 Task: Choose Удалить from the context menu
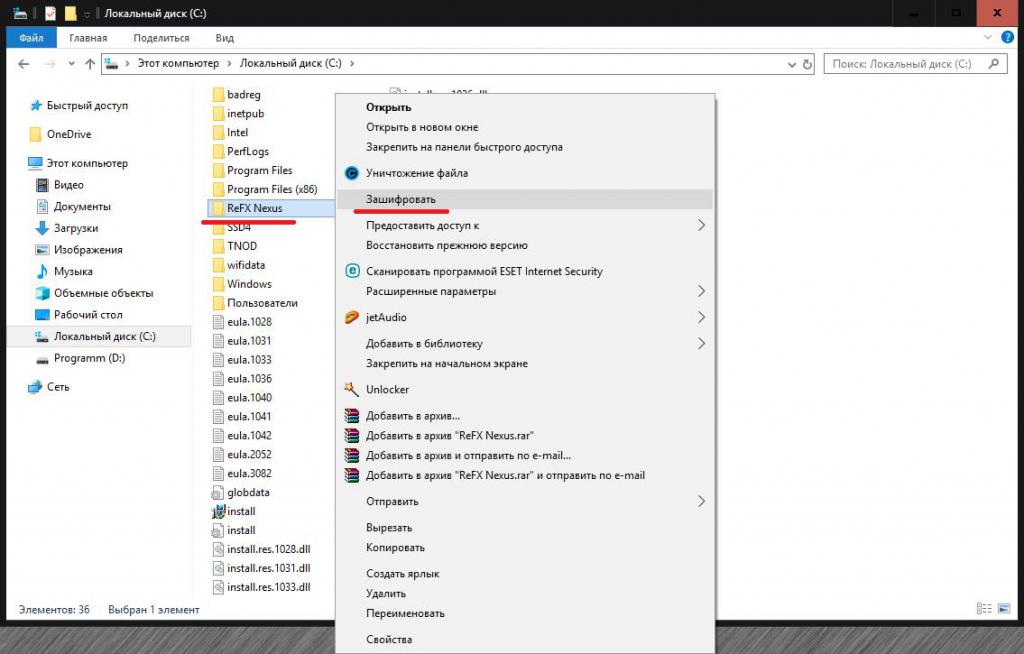(x=525, y=593)
